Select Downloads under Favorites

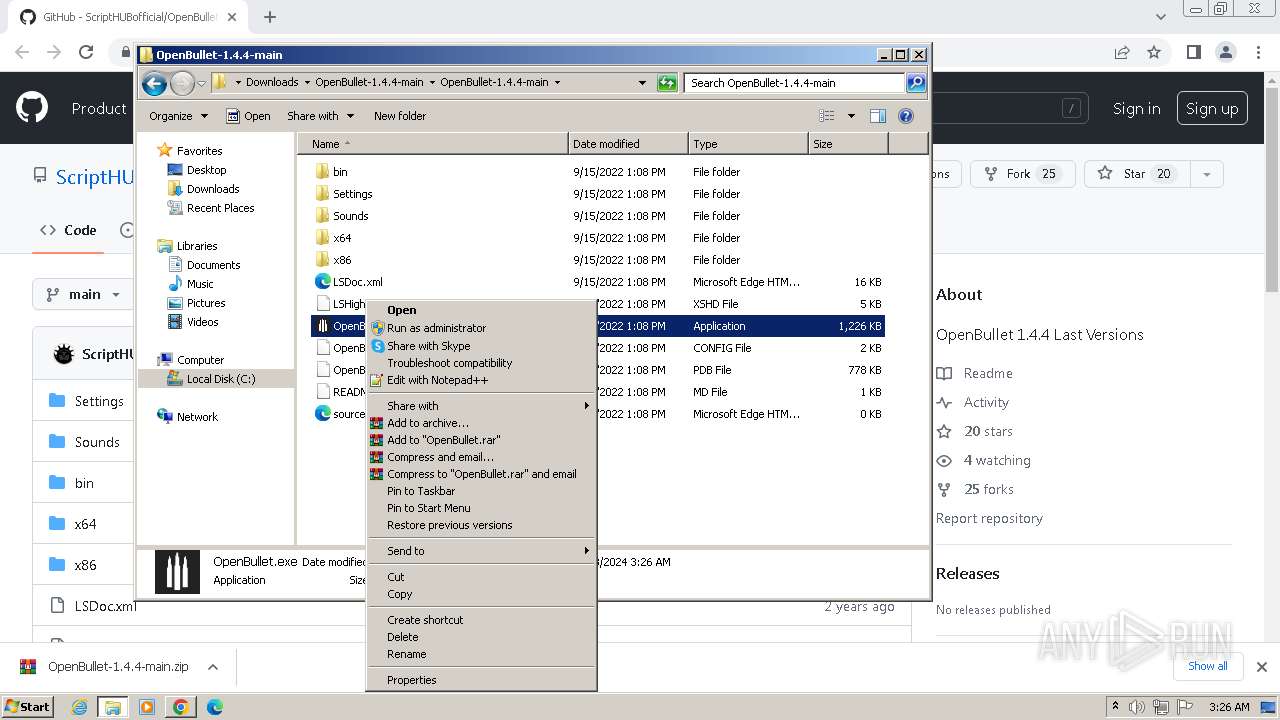click(213, 189)
